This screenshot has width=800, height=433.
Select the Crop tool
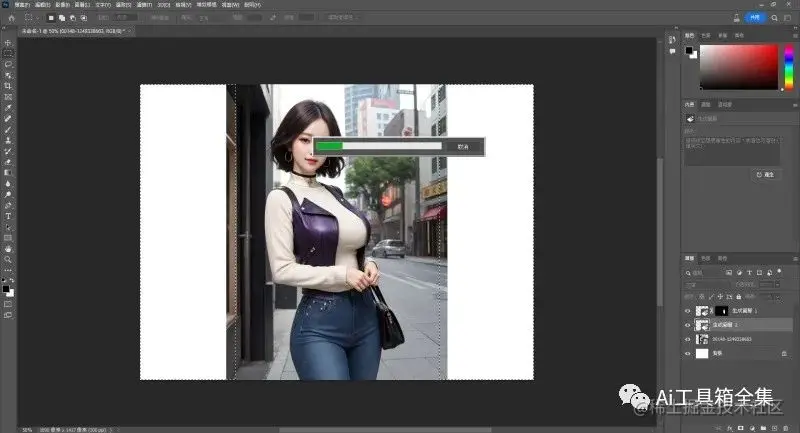point(8,86)
